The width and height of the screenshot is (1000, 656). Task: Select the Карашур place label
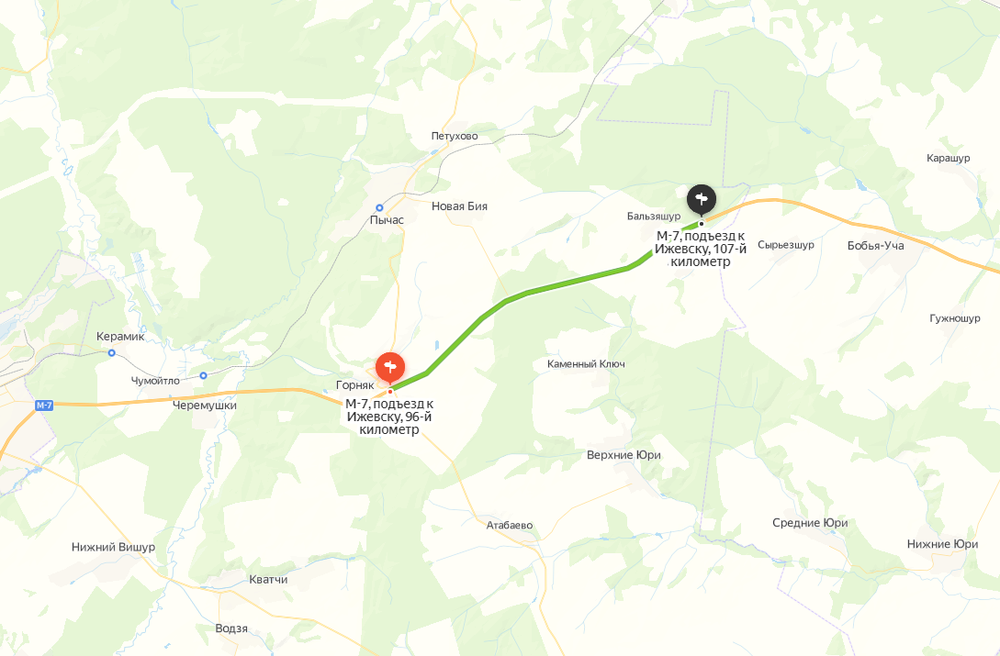[948, 158]
